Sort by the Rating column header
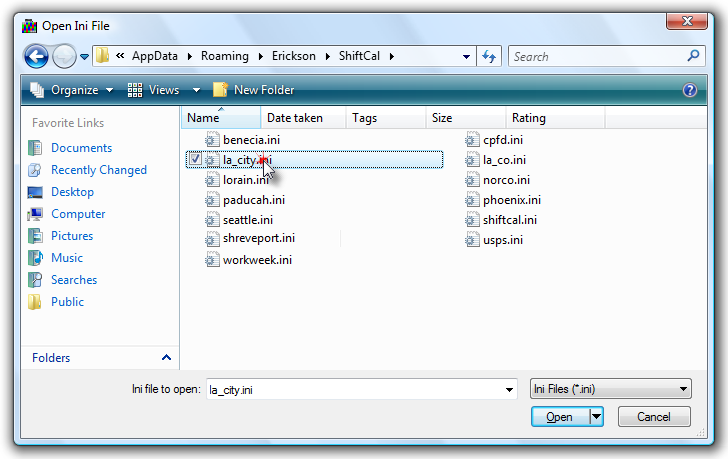Image resolution: width=728 pixels, height=459 pixels. [555, 118]
